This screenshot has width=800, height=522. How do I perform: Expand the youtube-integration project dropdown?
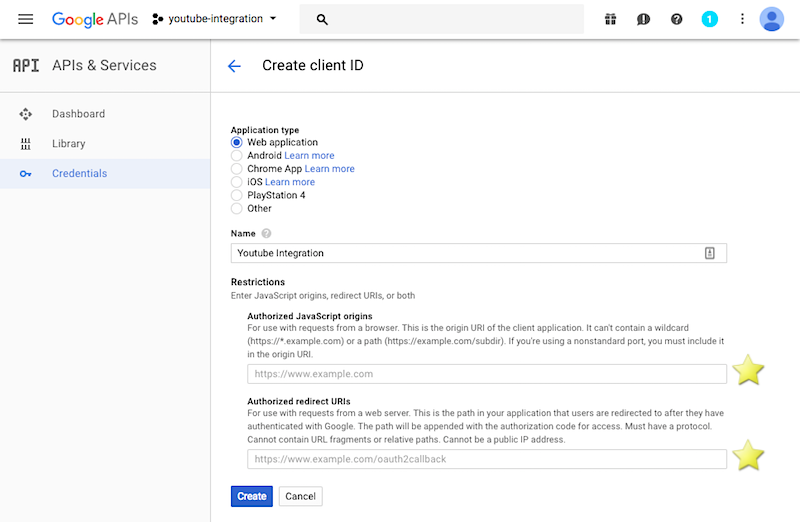[215, 19]
